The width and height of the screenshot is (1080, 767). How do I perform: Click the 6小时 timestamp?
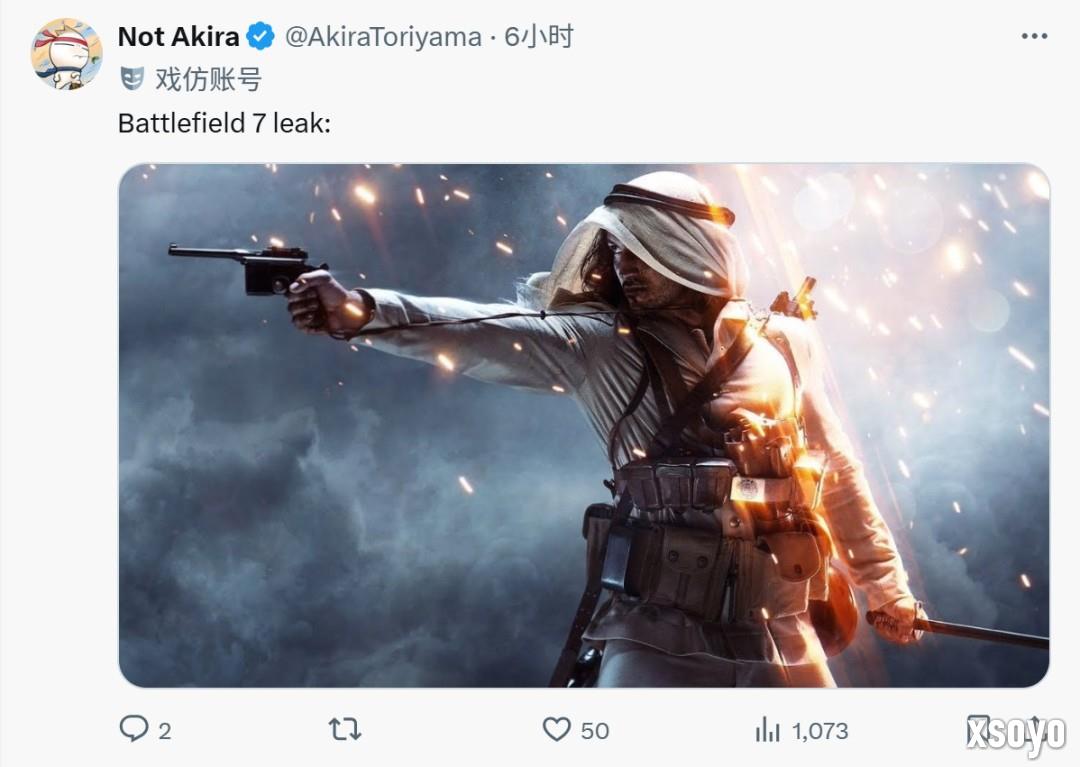click(x=538, y=37)
